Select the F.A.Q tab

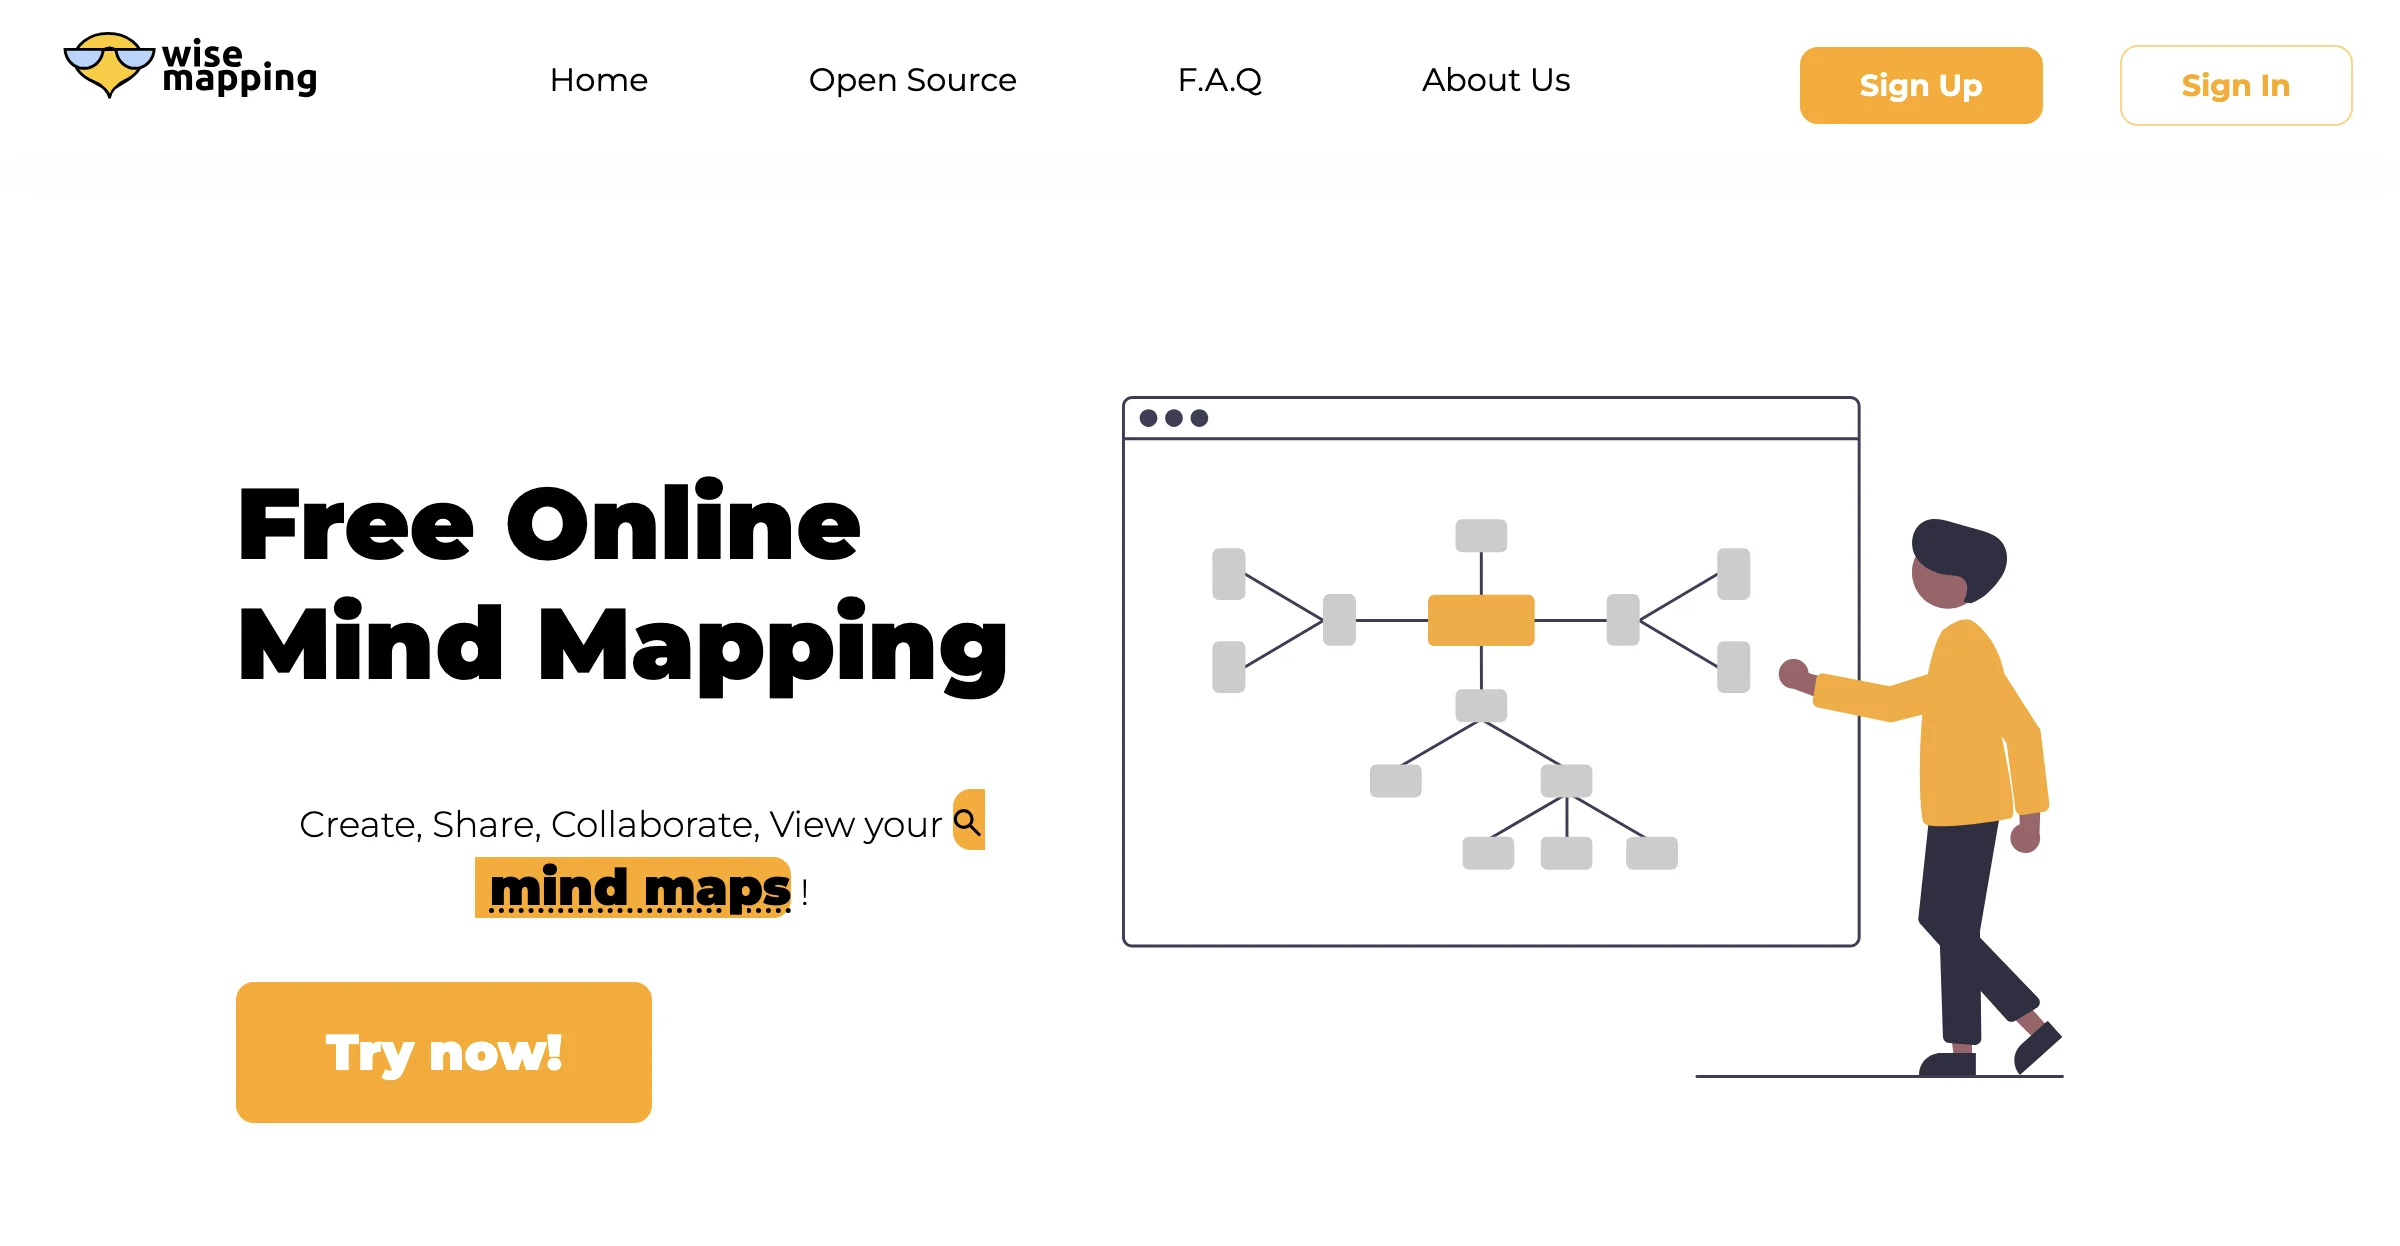tap(1221, 79)
